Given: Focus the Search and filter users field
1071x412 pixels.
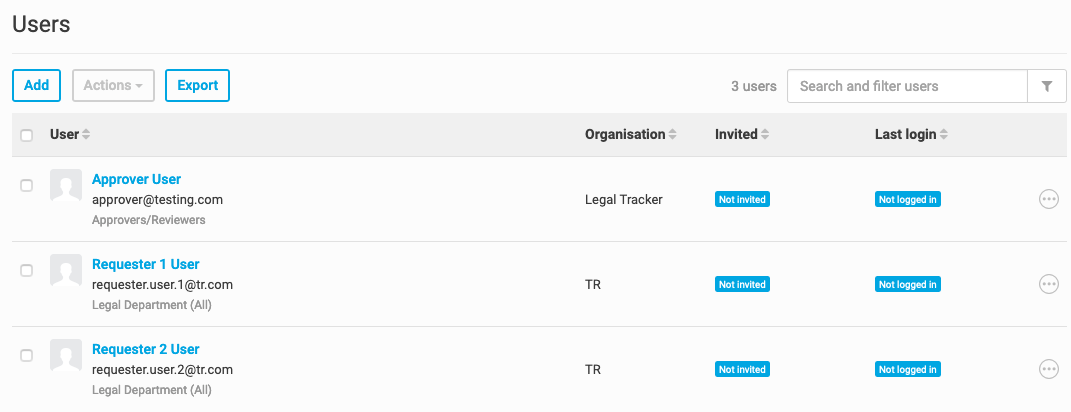Looking at the screenshot, I should point(907,86).
